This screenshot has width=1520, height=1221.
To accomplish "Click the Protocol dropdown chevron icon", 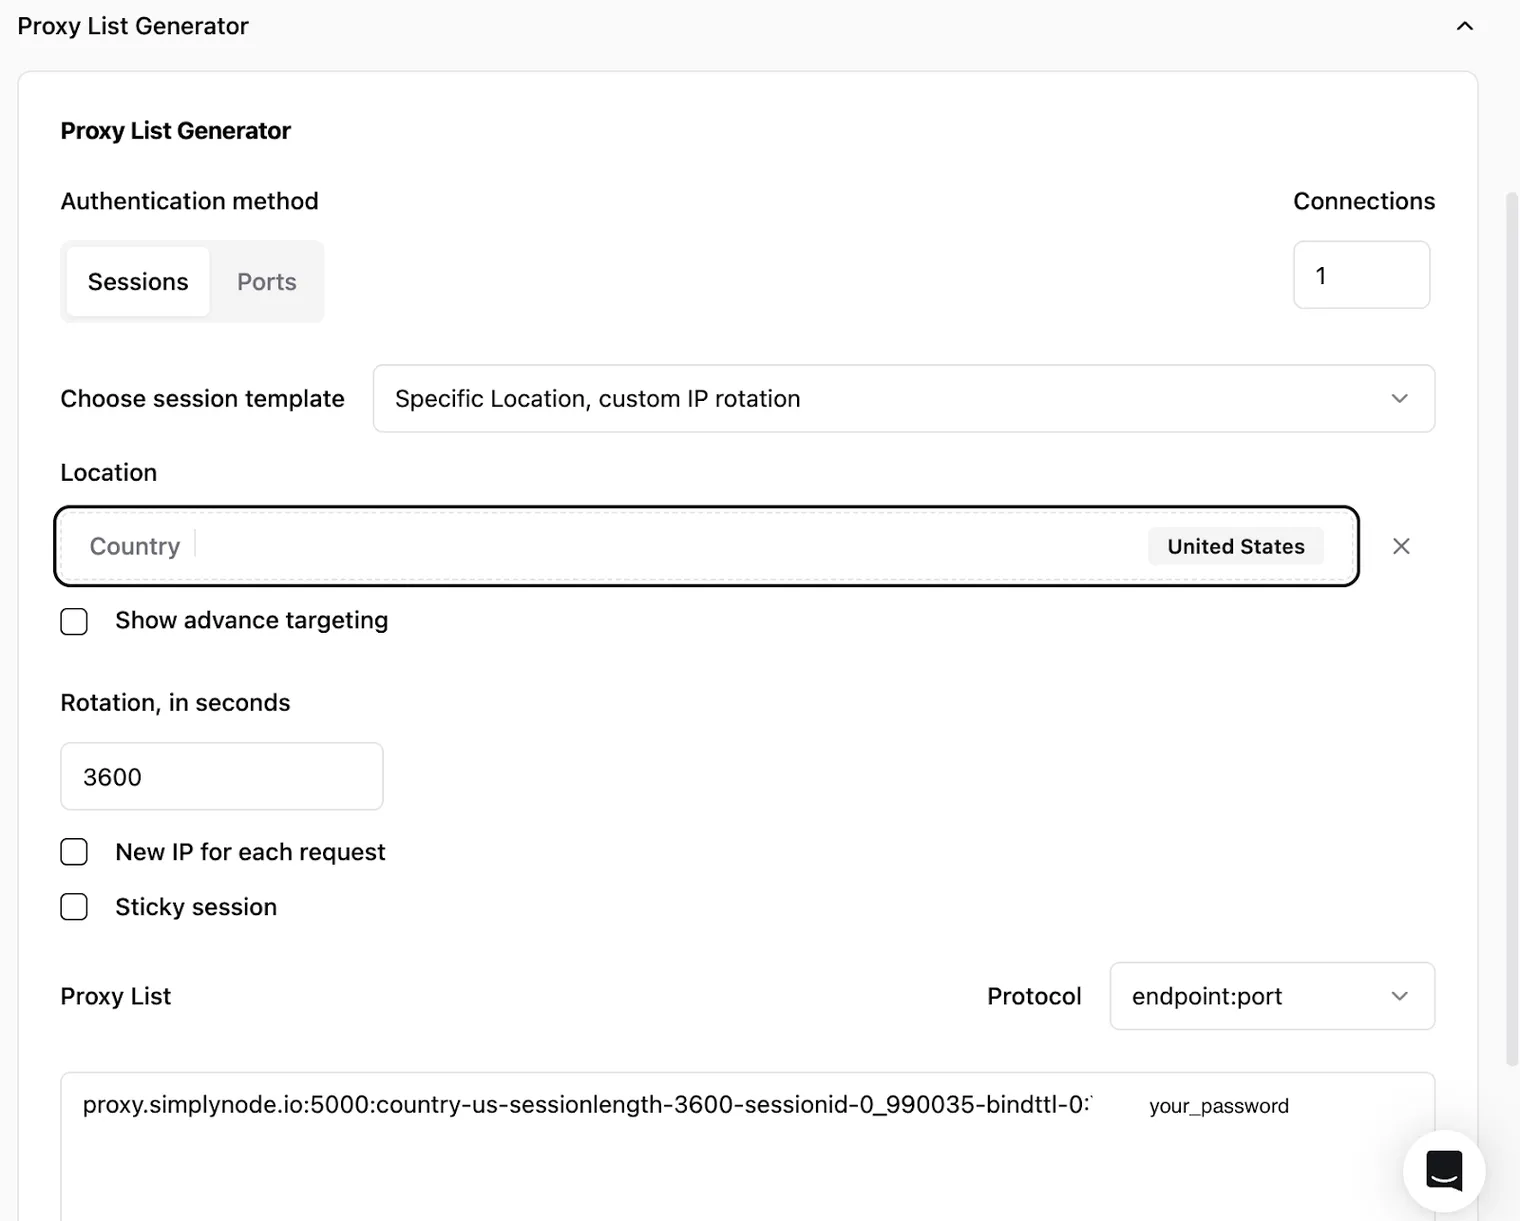I will pos(1399,996).
